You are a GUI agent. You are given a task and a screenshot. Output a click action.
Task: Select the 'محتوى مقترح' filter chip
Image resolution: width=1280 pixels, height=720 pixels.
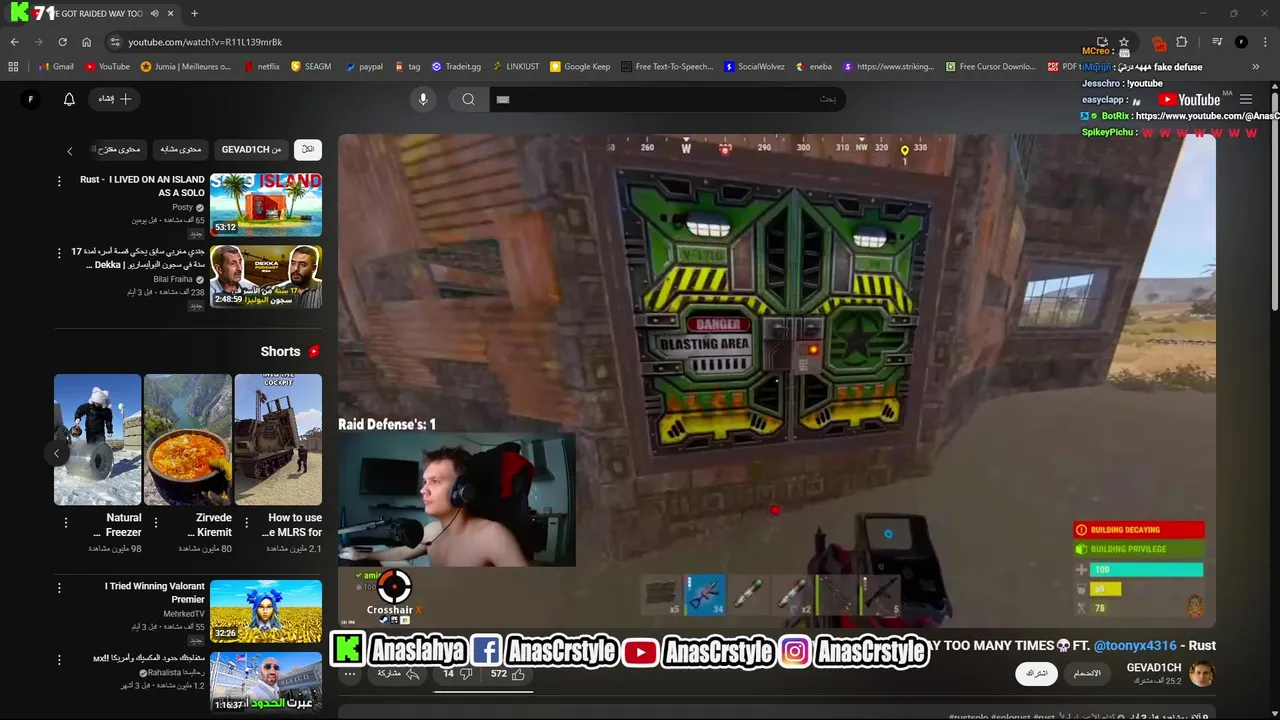click(118, 149)
